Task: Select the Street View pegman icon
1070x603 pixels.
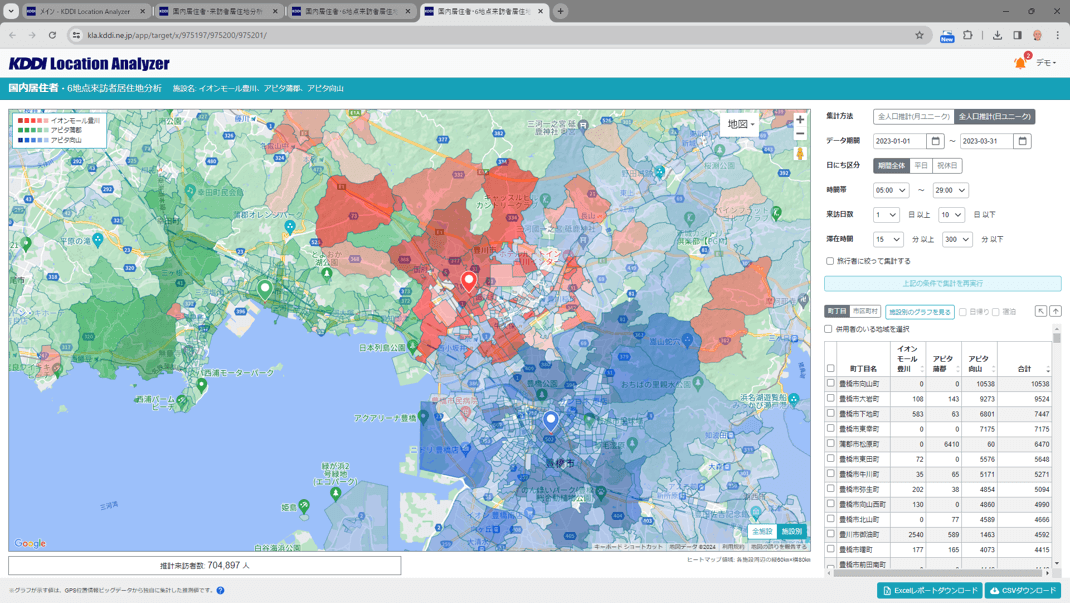Action: tap(800, 153)
